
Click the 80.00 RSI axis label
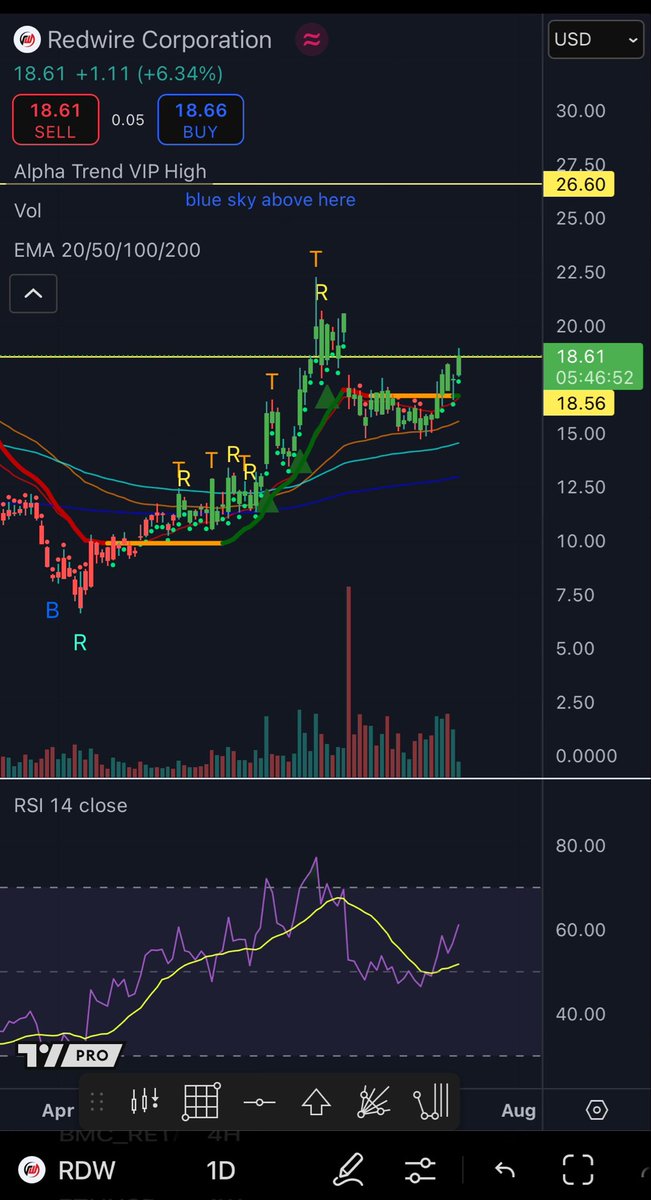point(581,845)
